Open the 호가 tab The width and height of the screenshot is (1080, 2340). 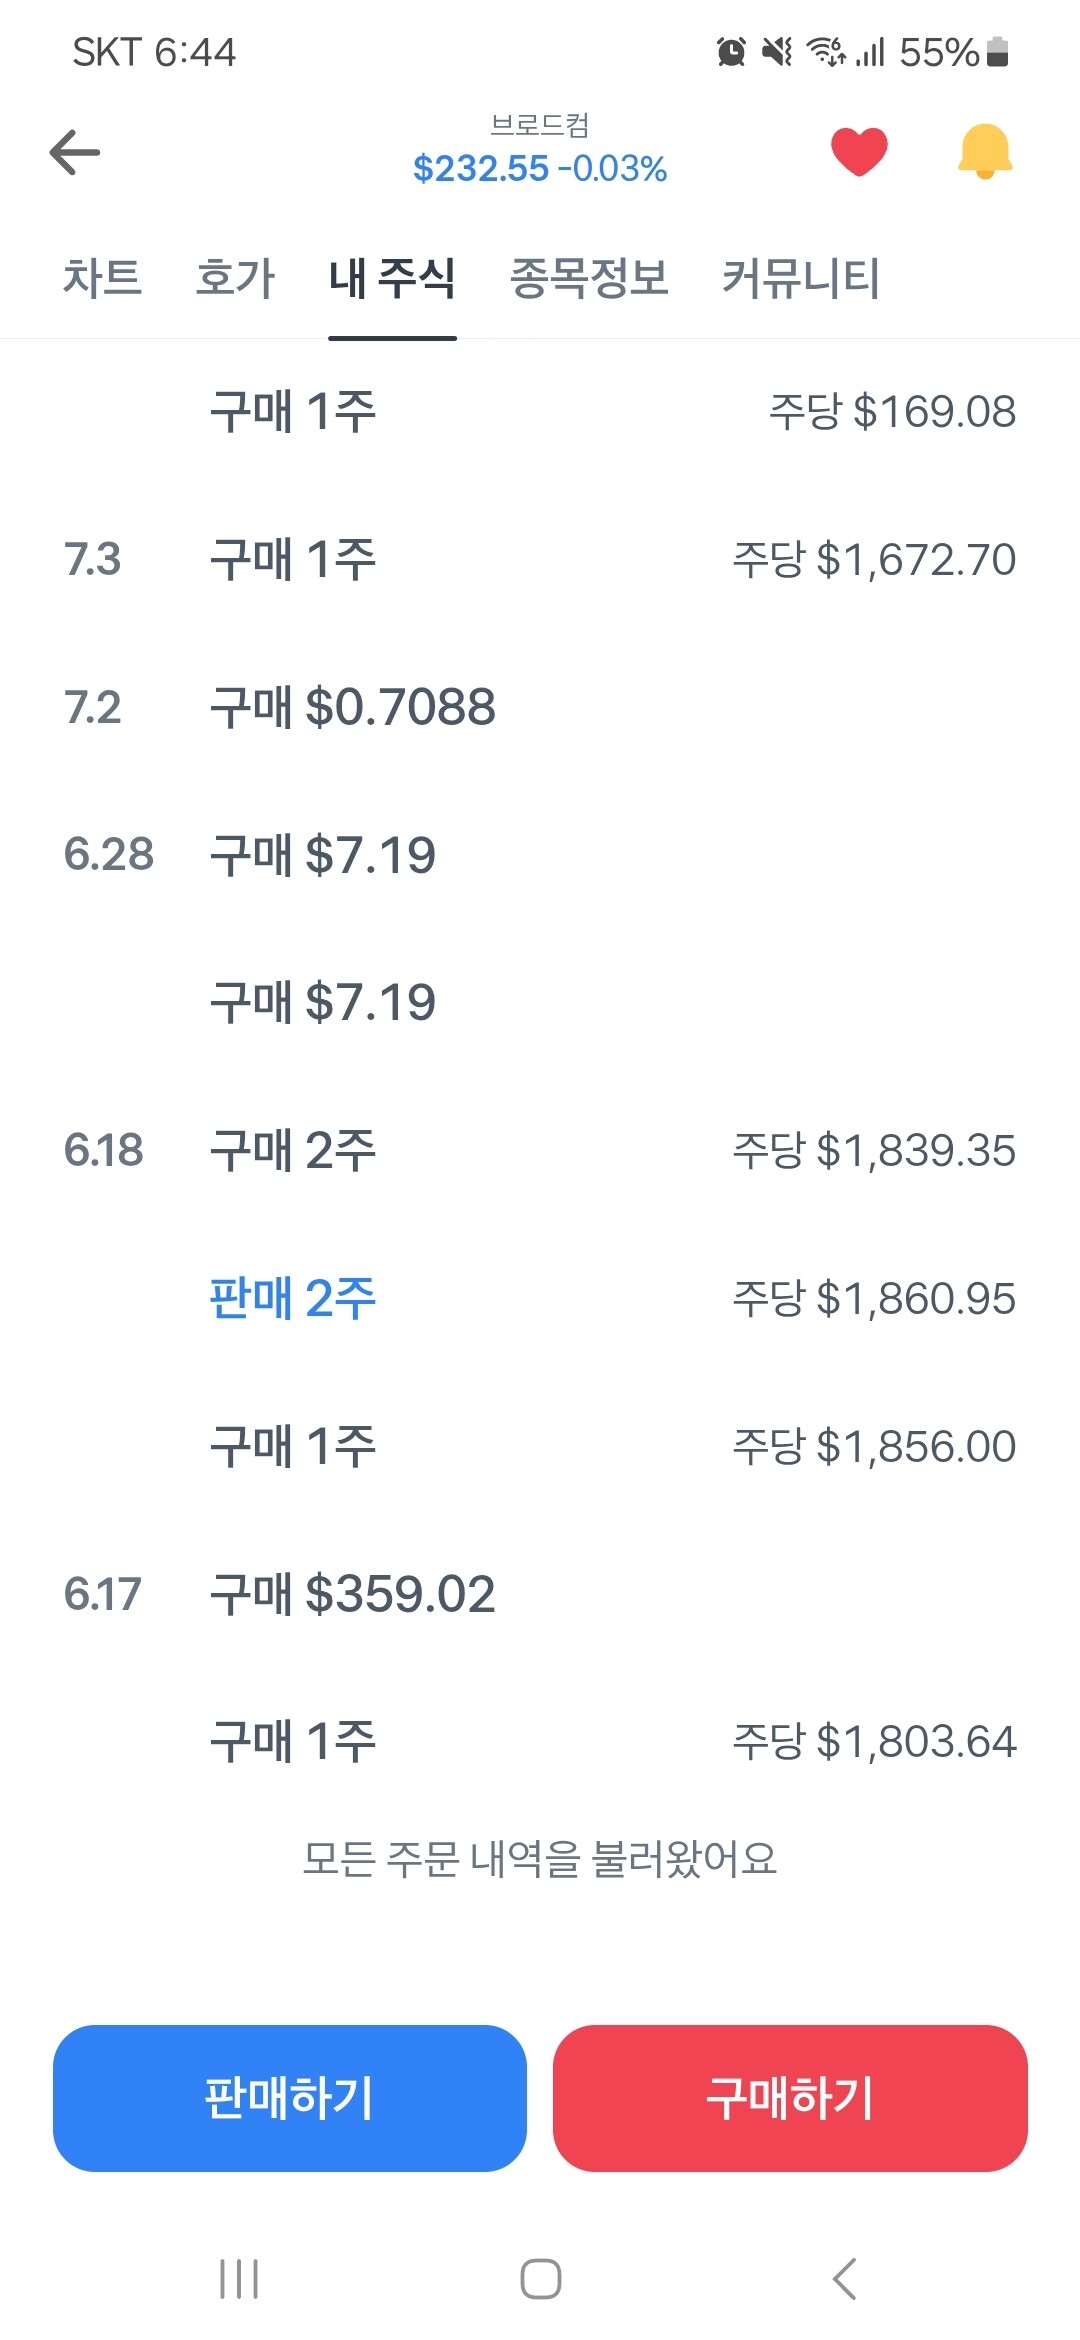[235, 278]
